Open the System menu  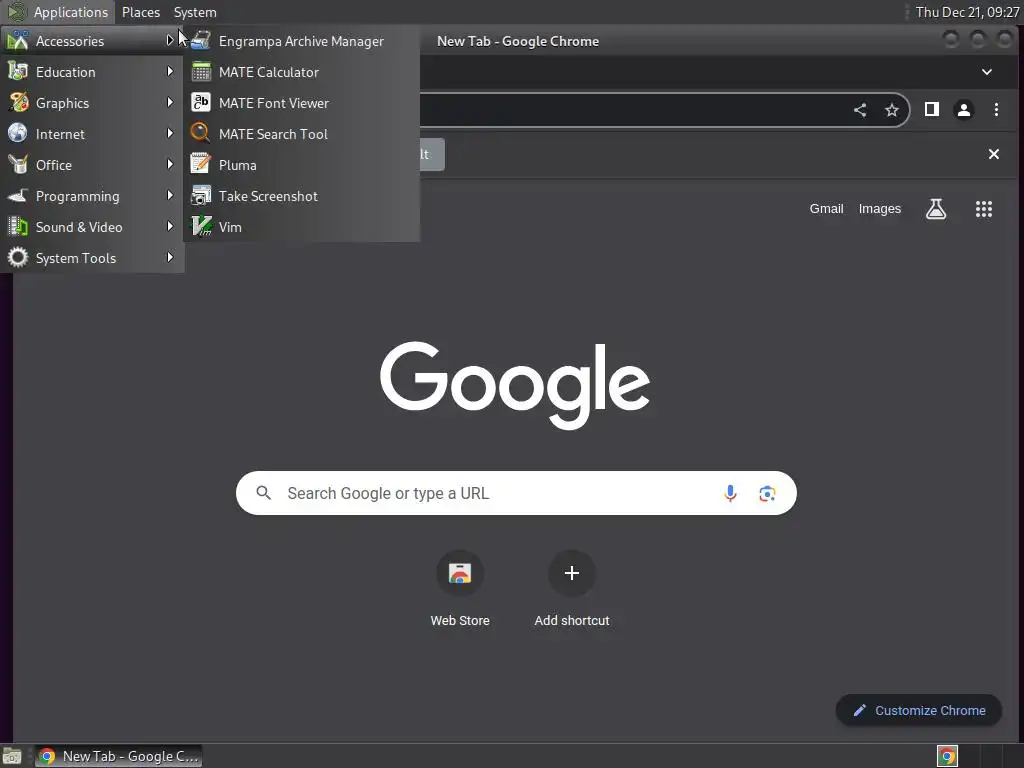click(195, 12)
